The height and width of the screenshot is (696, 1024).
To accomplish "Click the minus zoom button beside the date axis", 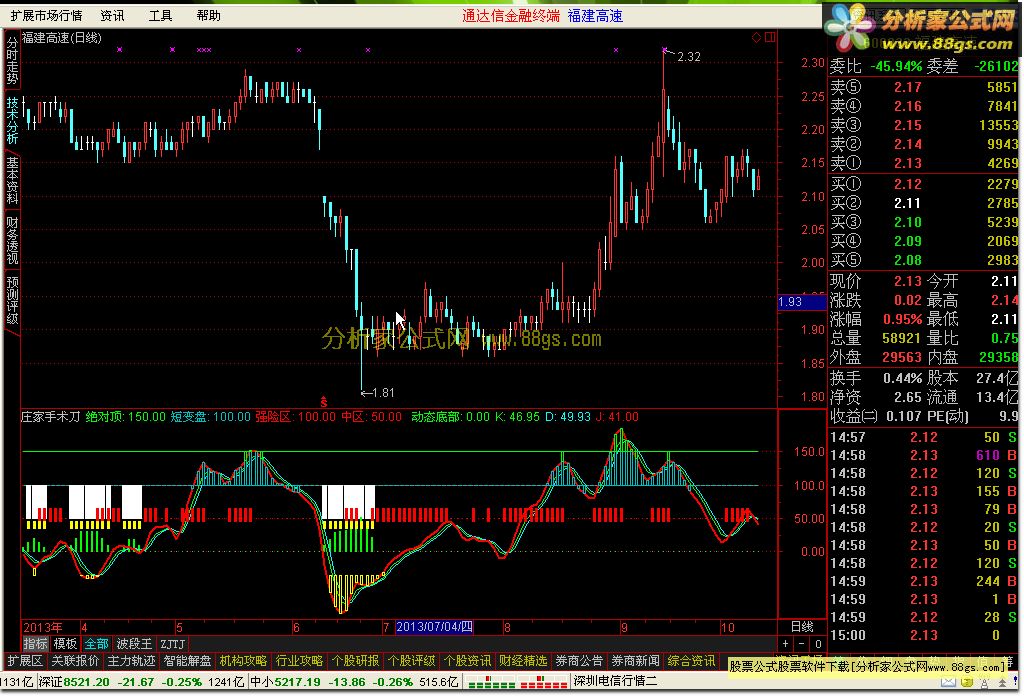I will point(801,644).
